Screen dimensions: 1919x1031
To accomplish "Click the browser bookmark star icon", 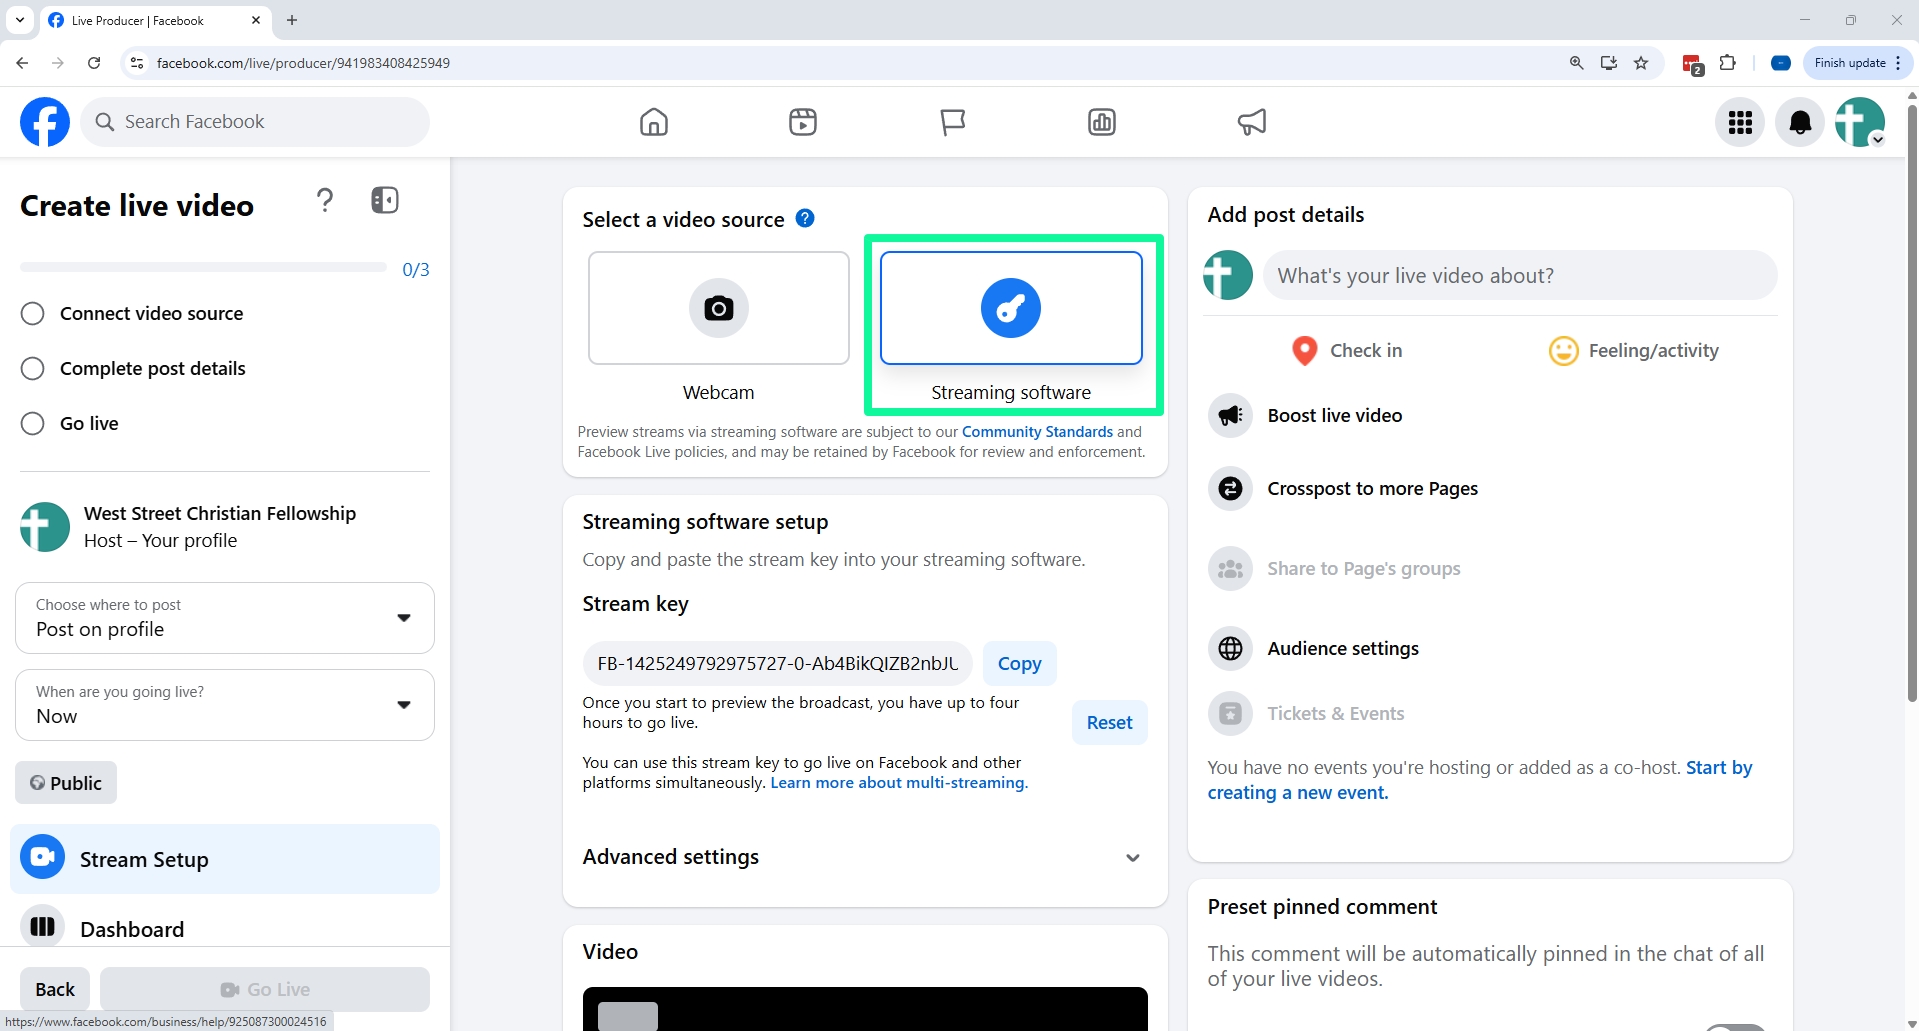I will 1641,63.
